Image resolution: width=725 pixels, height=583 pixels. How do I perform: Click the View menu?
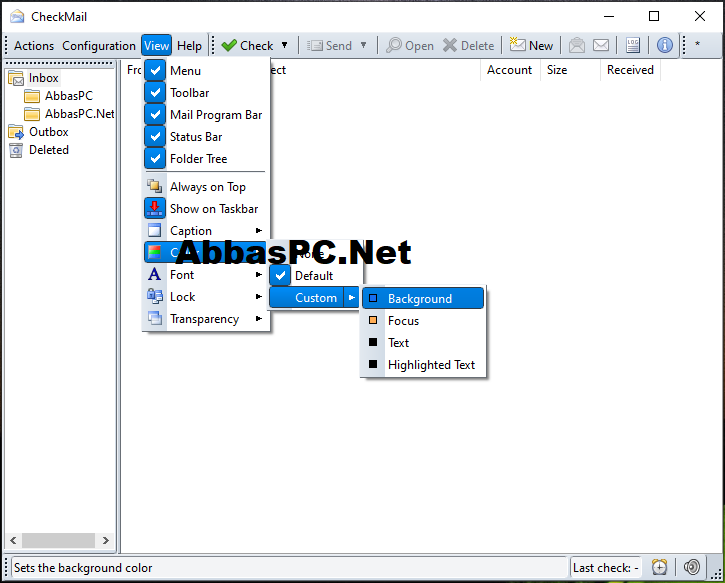156,46
